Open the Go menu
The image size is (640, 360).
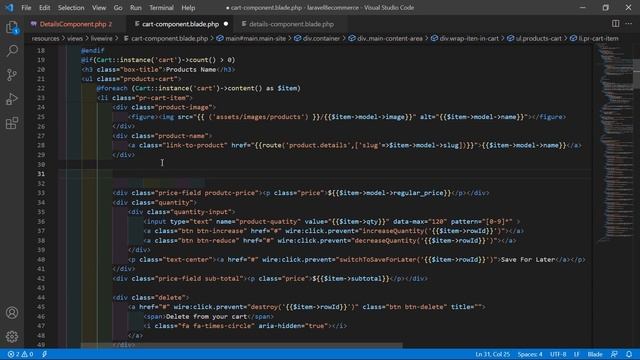point(118,8)
